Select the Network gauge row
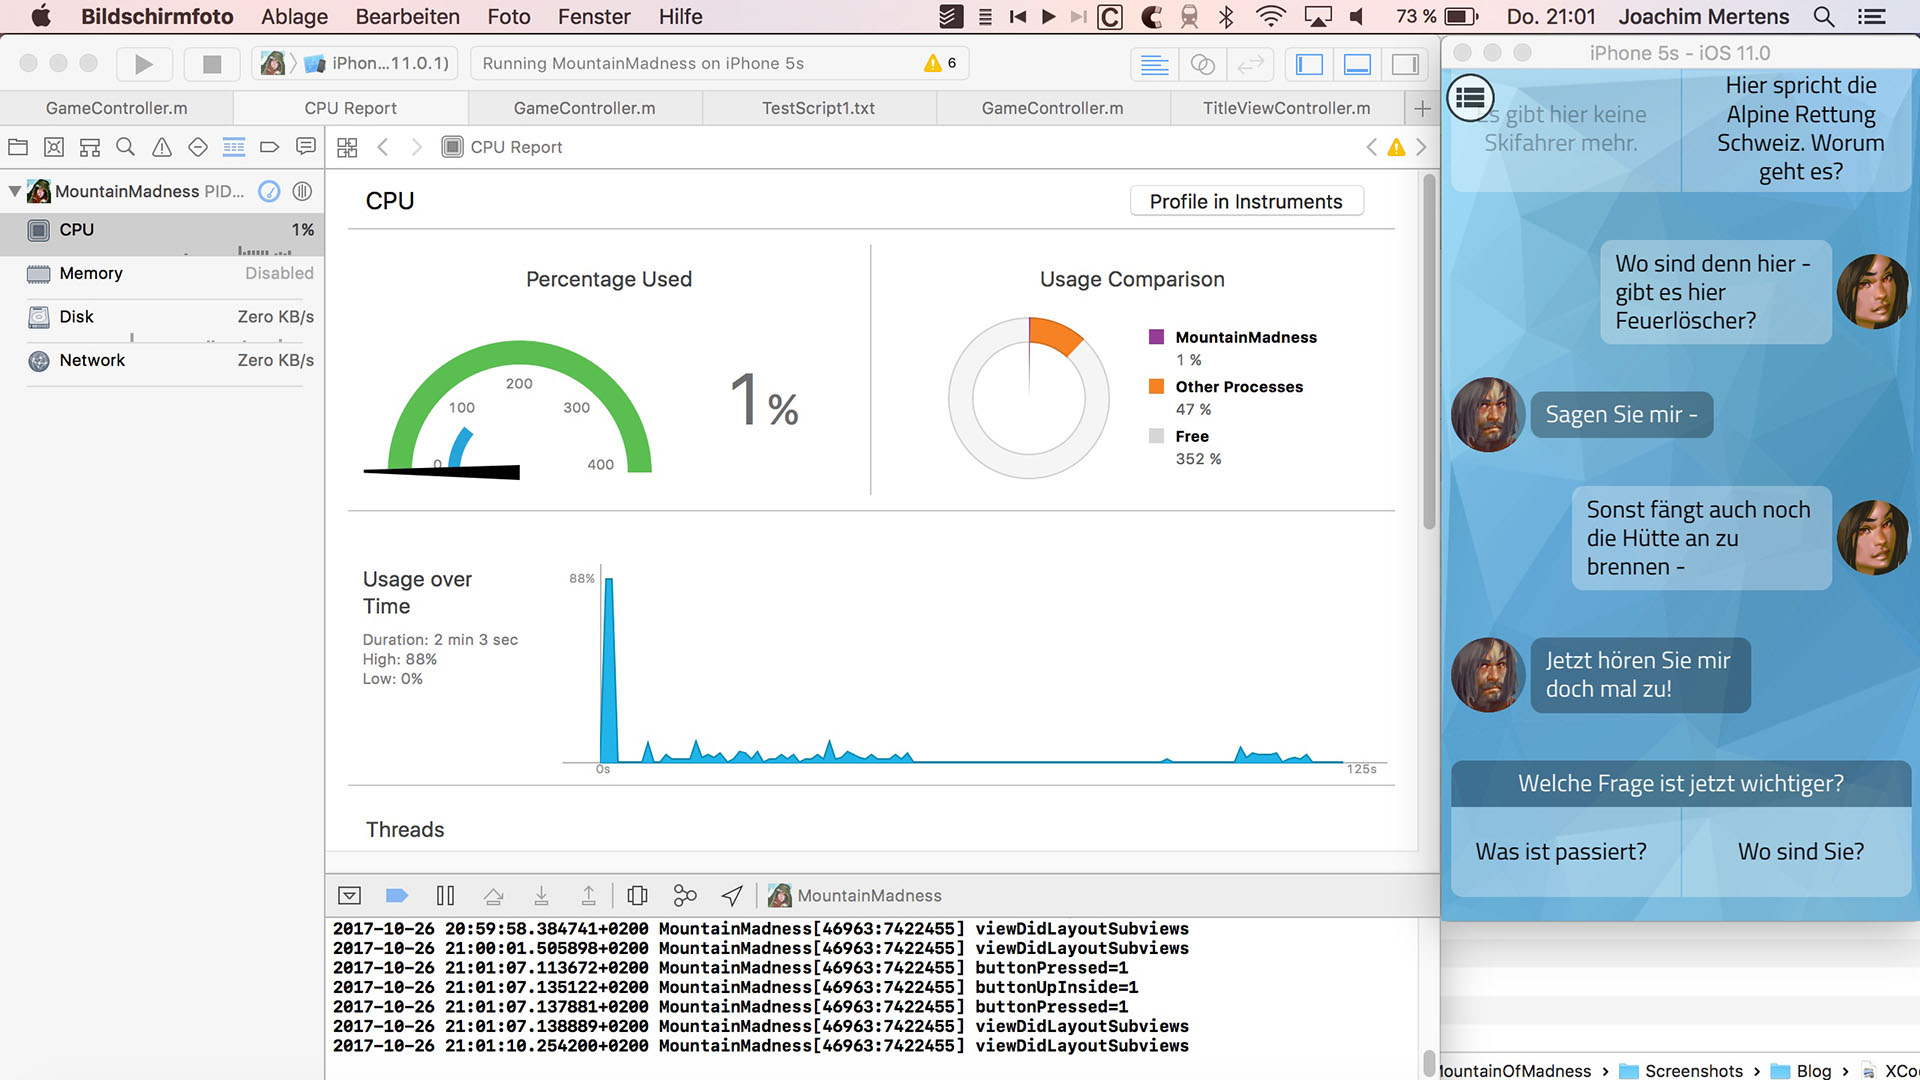This screenshot has height=1080, width=1920. pos(162,361)
